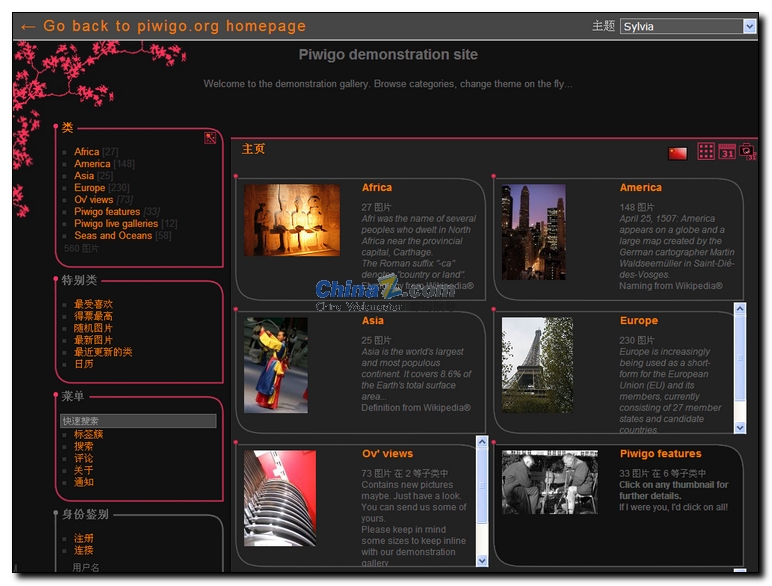Click down arrow of Ov' views scrollbar
Viewport: 772px width, 586px height.
point(482,560)
